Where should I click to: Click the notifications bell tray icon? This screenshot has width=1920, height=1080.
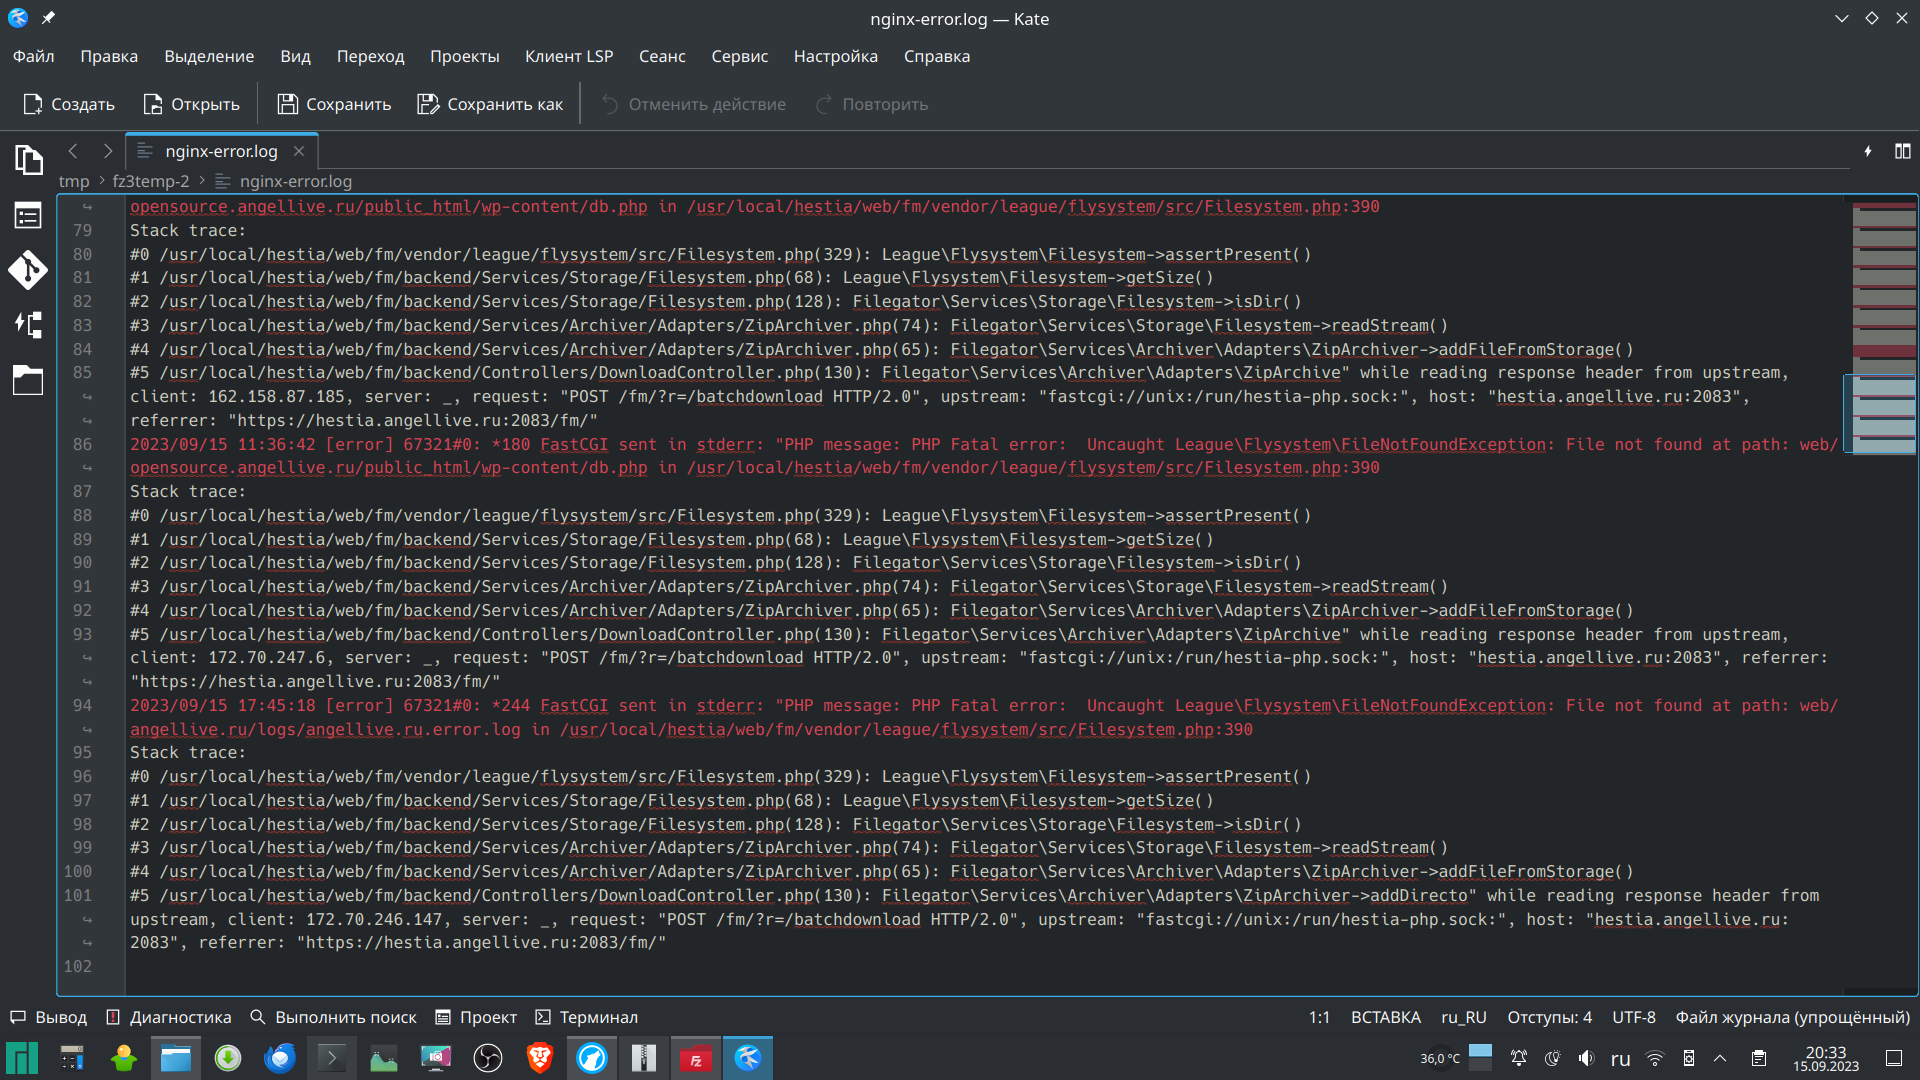pos(1518,1058)
